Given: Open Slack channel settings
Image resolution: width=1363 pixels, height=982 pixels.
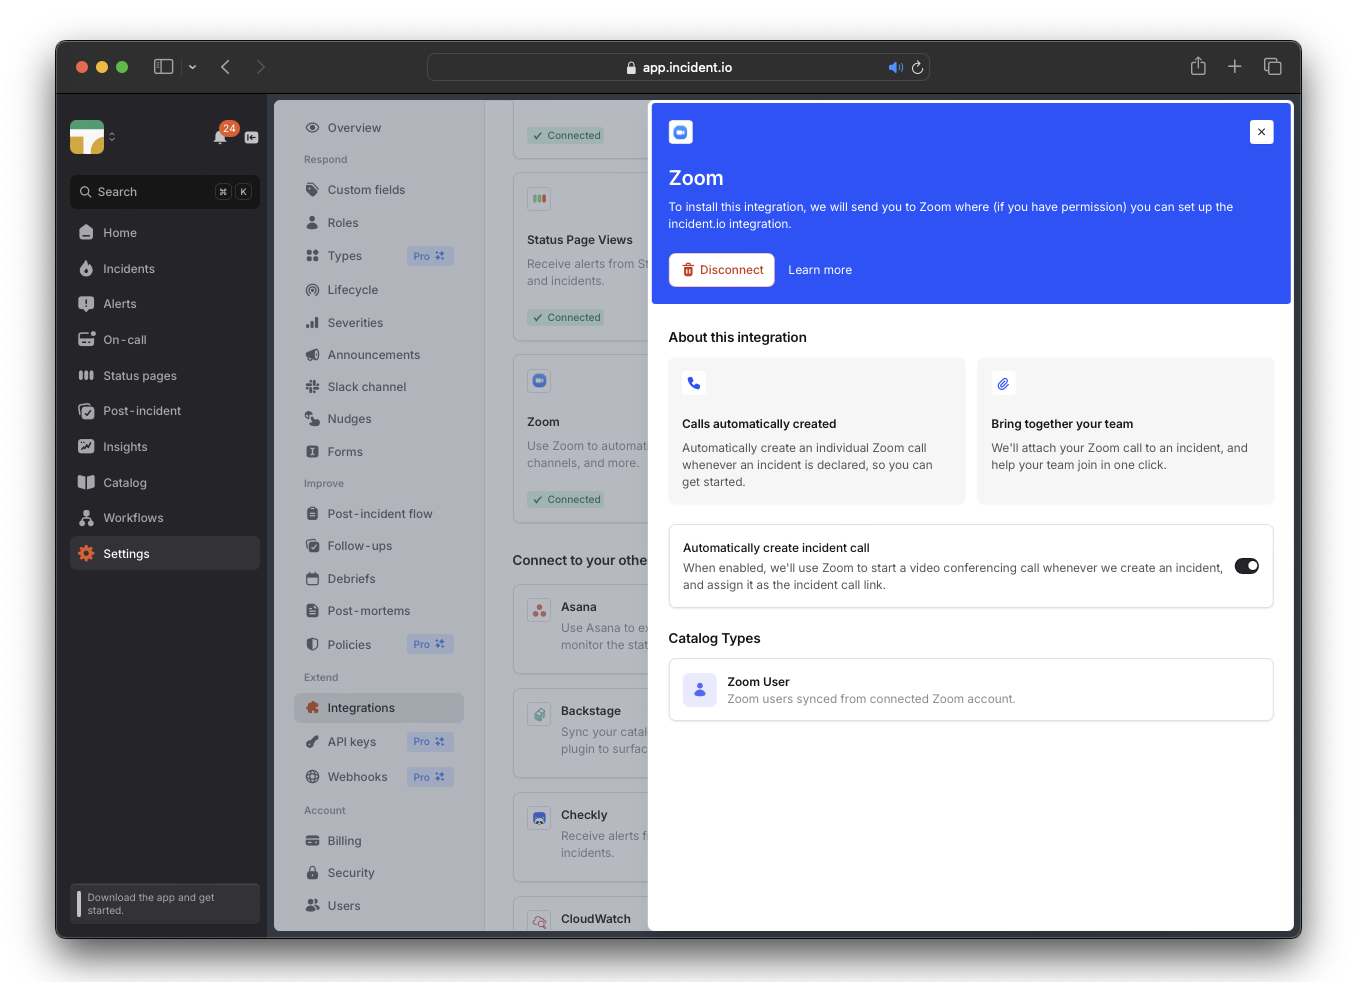Looking at the screenshot, I should (x=379, y=387).
